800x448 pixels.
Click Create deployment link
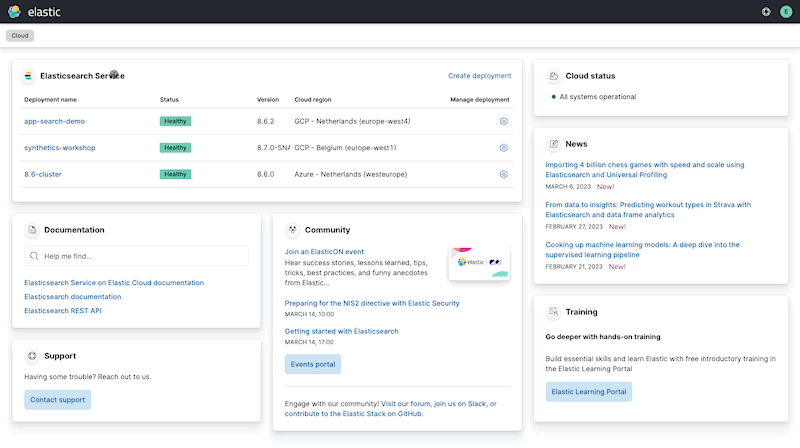pyautogui.click(x=480, y=76)
